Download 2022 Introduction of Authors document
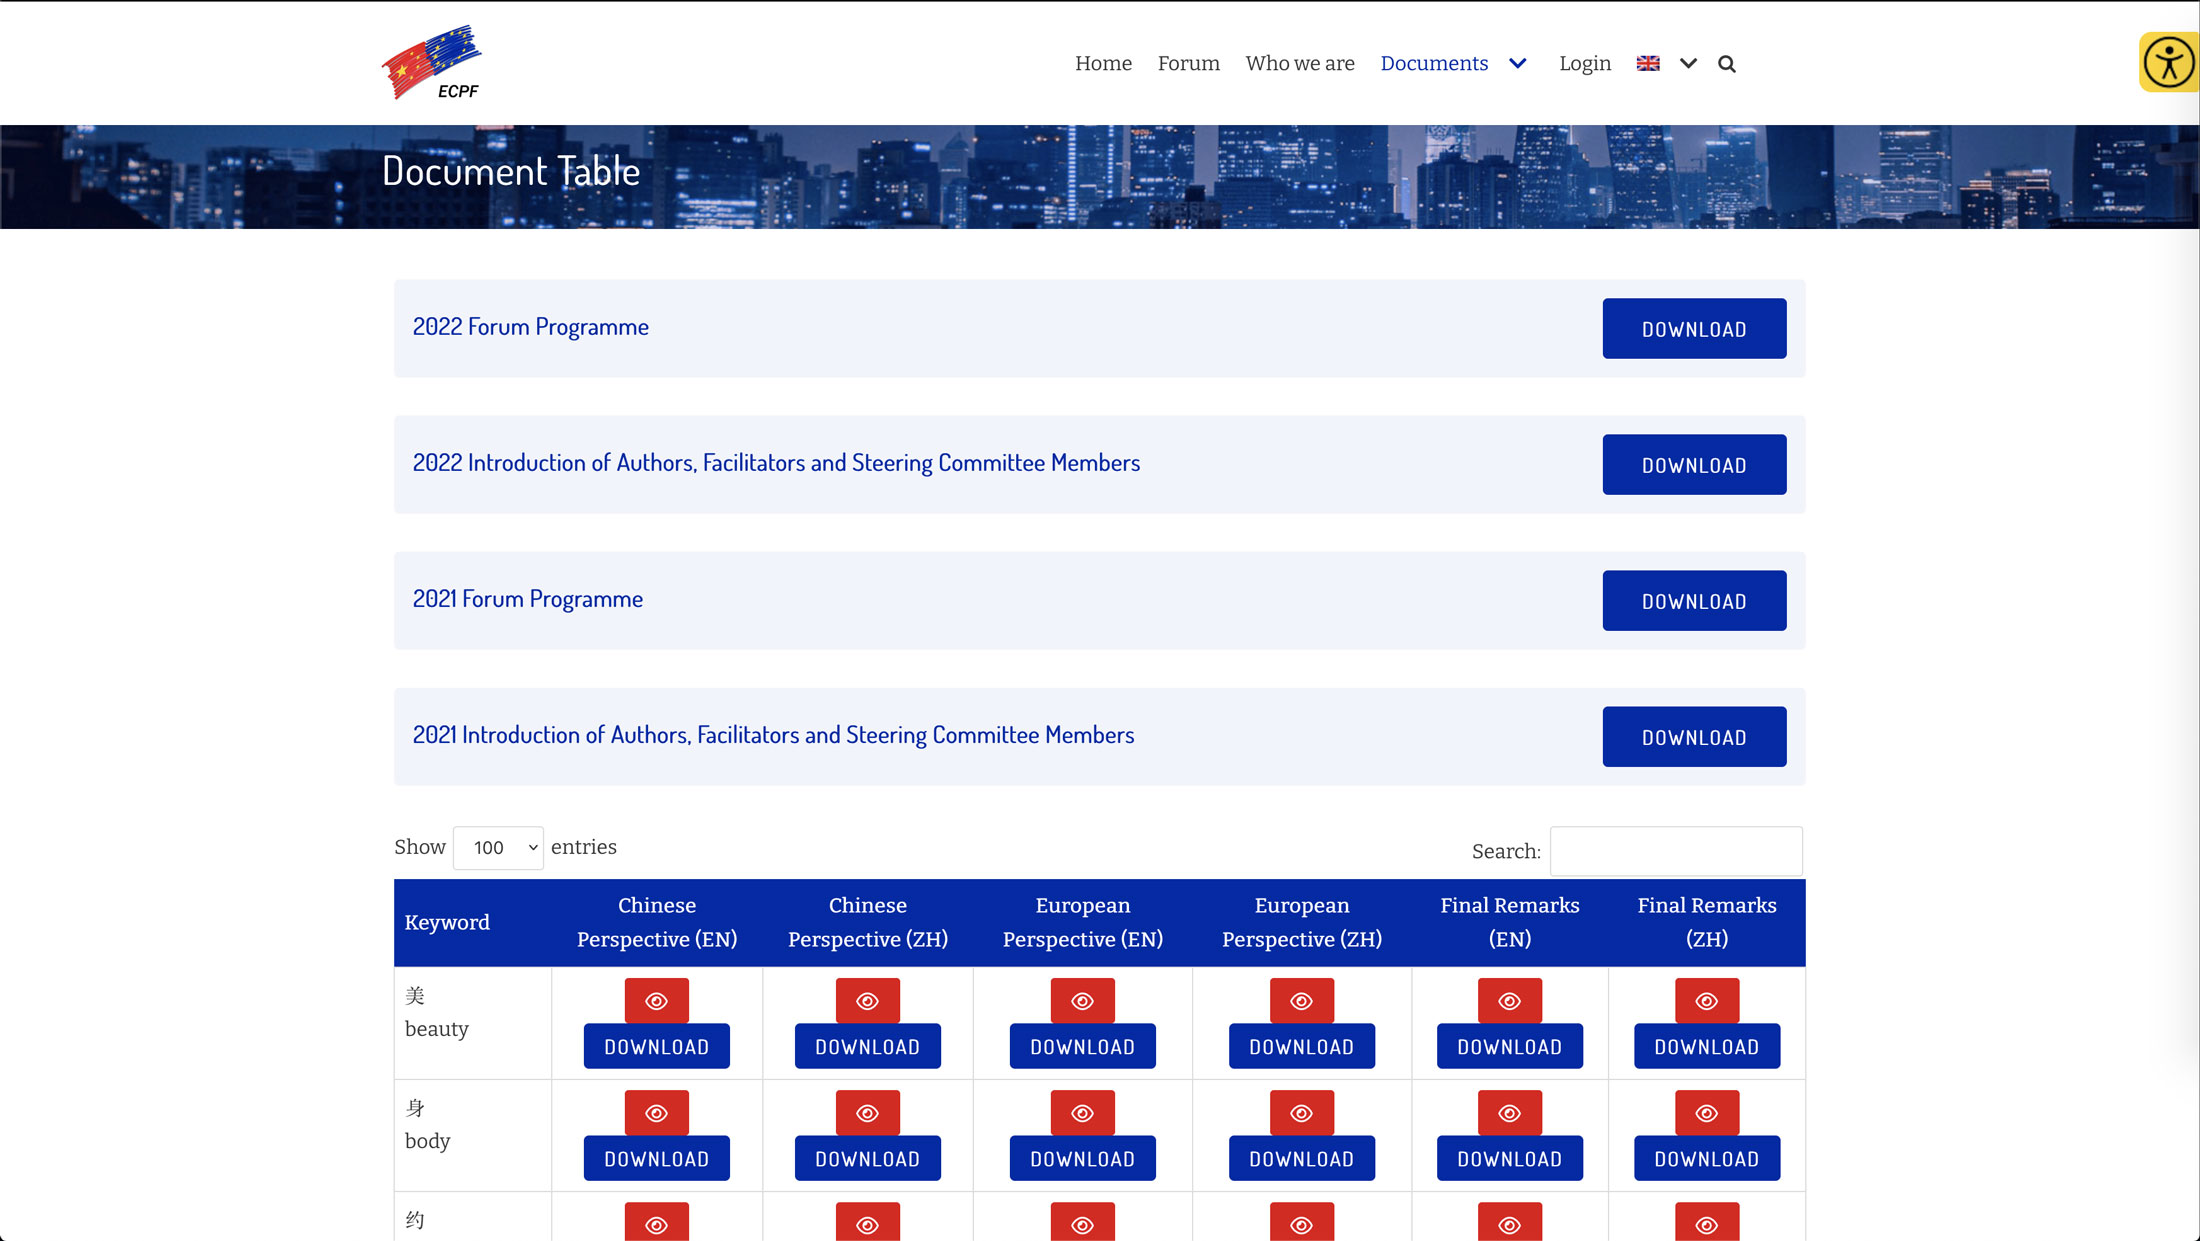 (1694, 464)
